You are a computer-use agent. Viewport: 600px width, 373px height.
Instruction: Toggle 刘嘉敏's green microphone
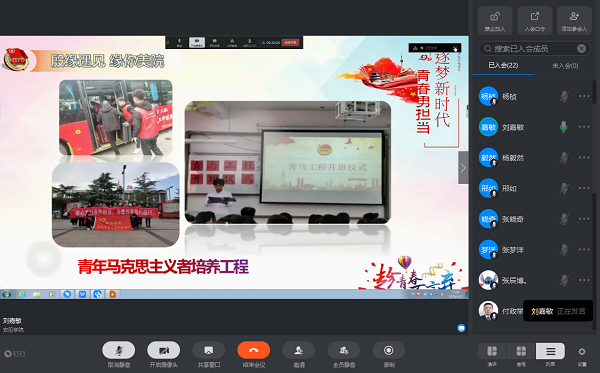pyautogui.click(x=563, y=127)
